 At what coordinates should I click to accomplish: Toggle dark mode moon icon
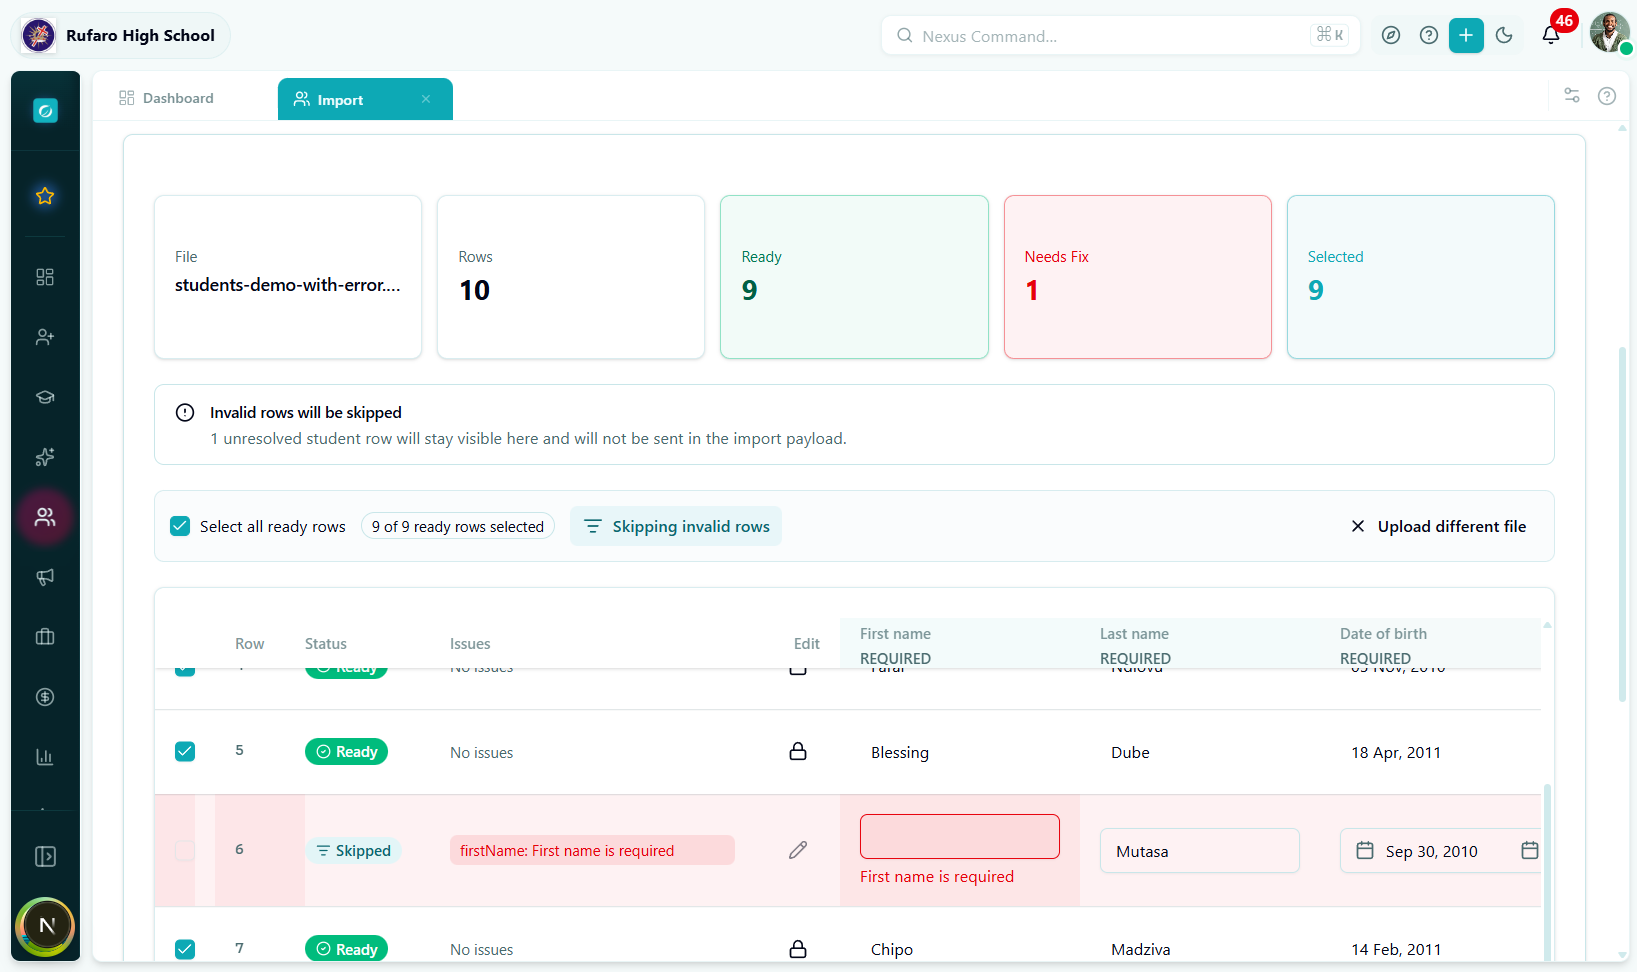pyautogui.click(x=1504, y=36)
